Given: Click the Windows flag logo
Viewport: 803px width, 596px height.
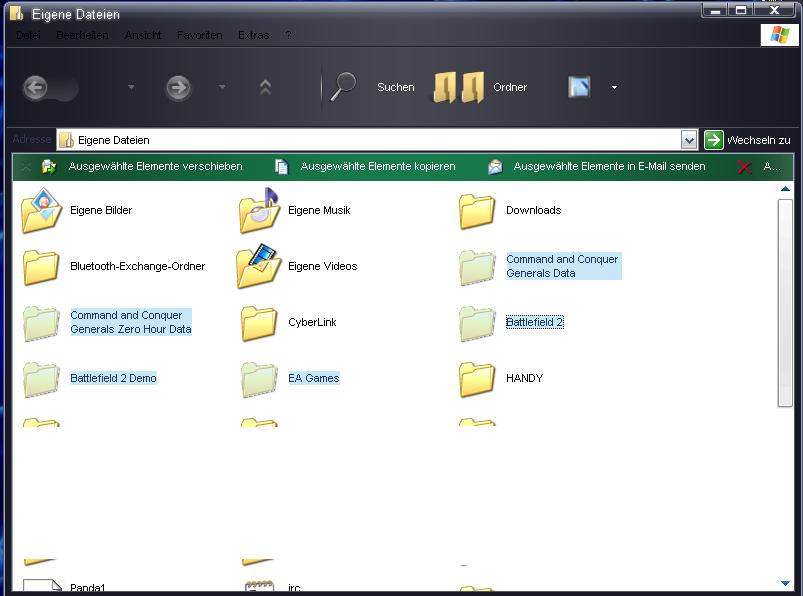Looking at the screenshot, I should point(779,35).
